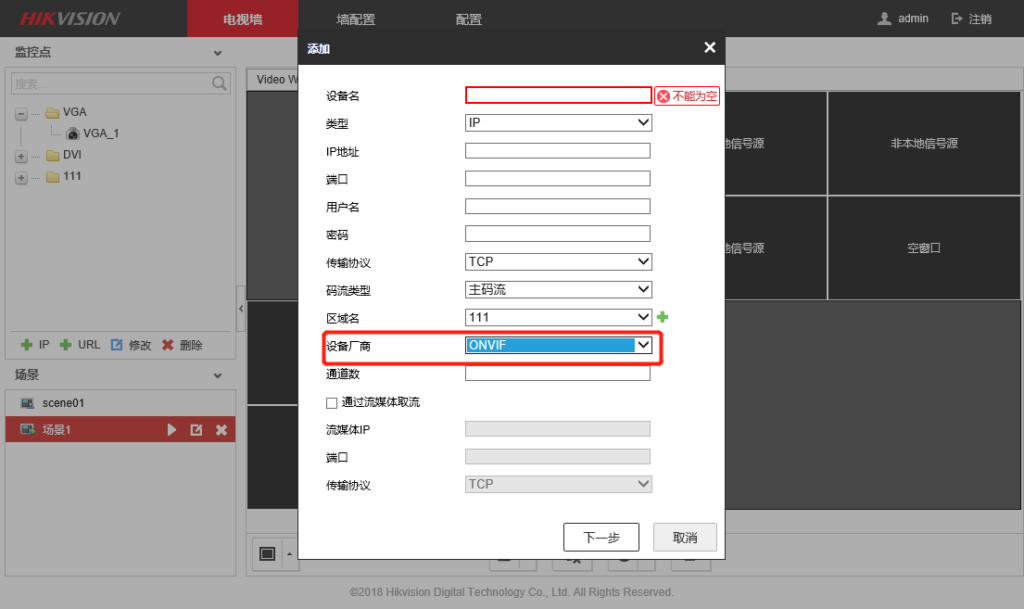Screen dimensions: 1024x609
Task: Switch to the 墙配置 tab
Action: pyautogui.click(x=355, y=18)
